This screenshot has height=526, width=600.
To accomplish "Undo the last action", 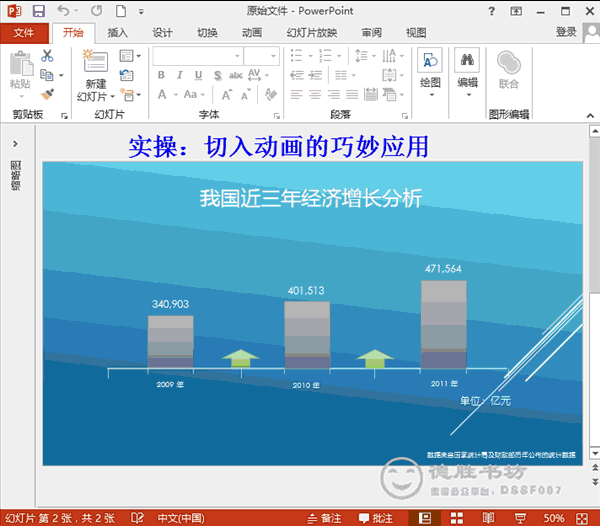I will point(63,11).
